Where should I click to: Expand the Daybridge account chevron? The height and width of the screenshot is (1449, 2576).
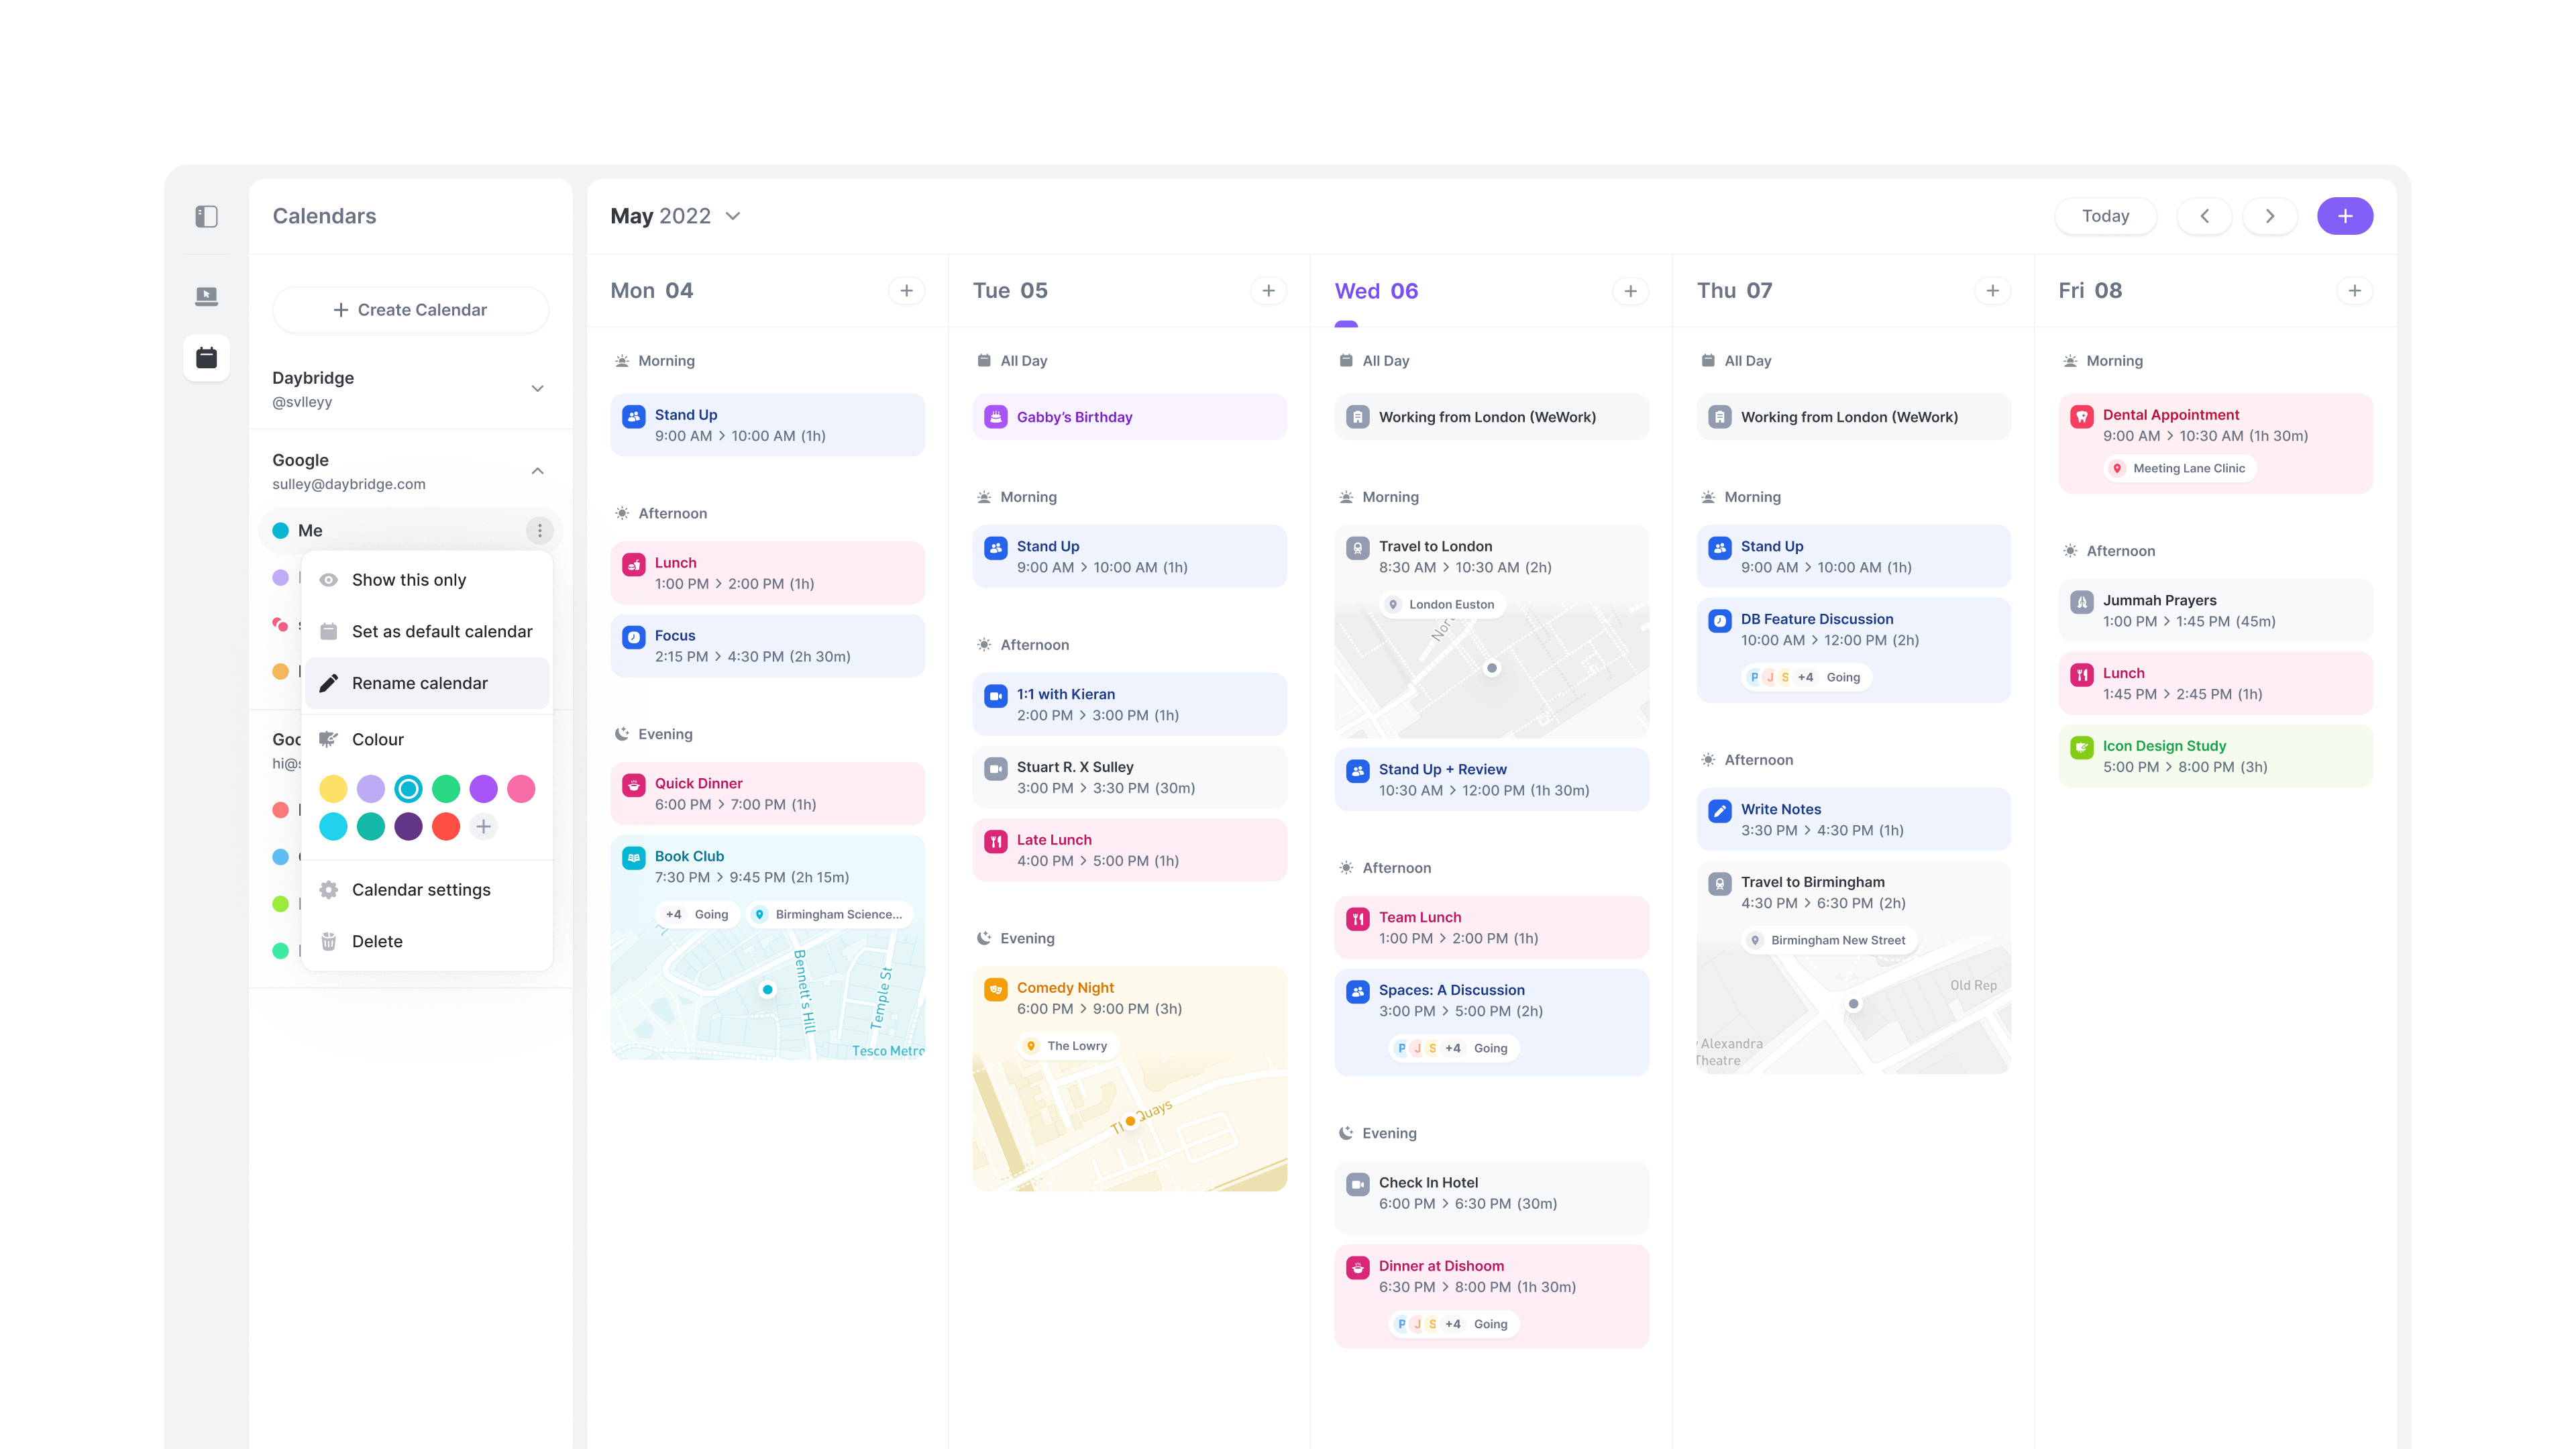click(x=537, y=389)
